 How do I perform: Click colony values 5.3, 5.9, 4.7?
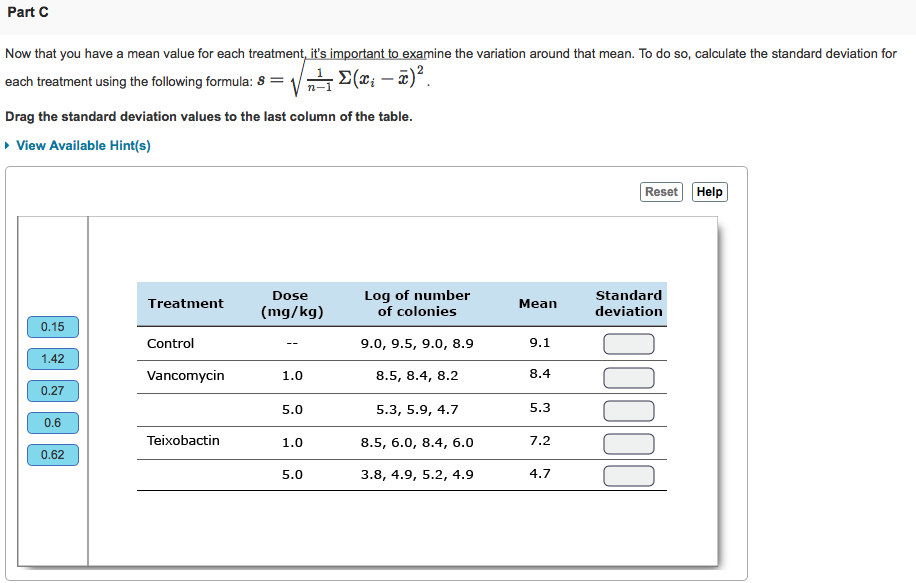(x=417, y=410)
